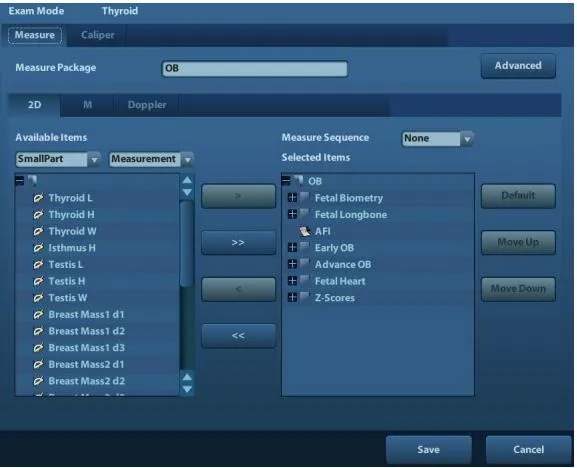Add all items with the >> button

[238, 243]
